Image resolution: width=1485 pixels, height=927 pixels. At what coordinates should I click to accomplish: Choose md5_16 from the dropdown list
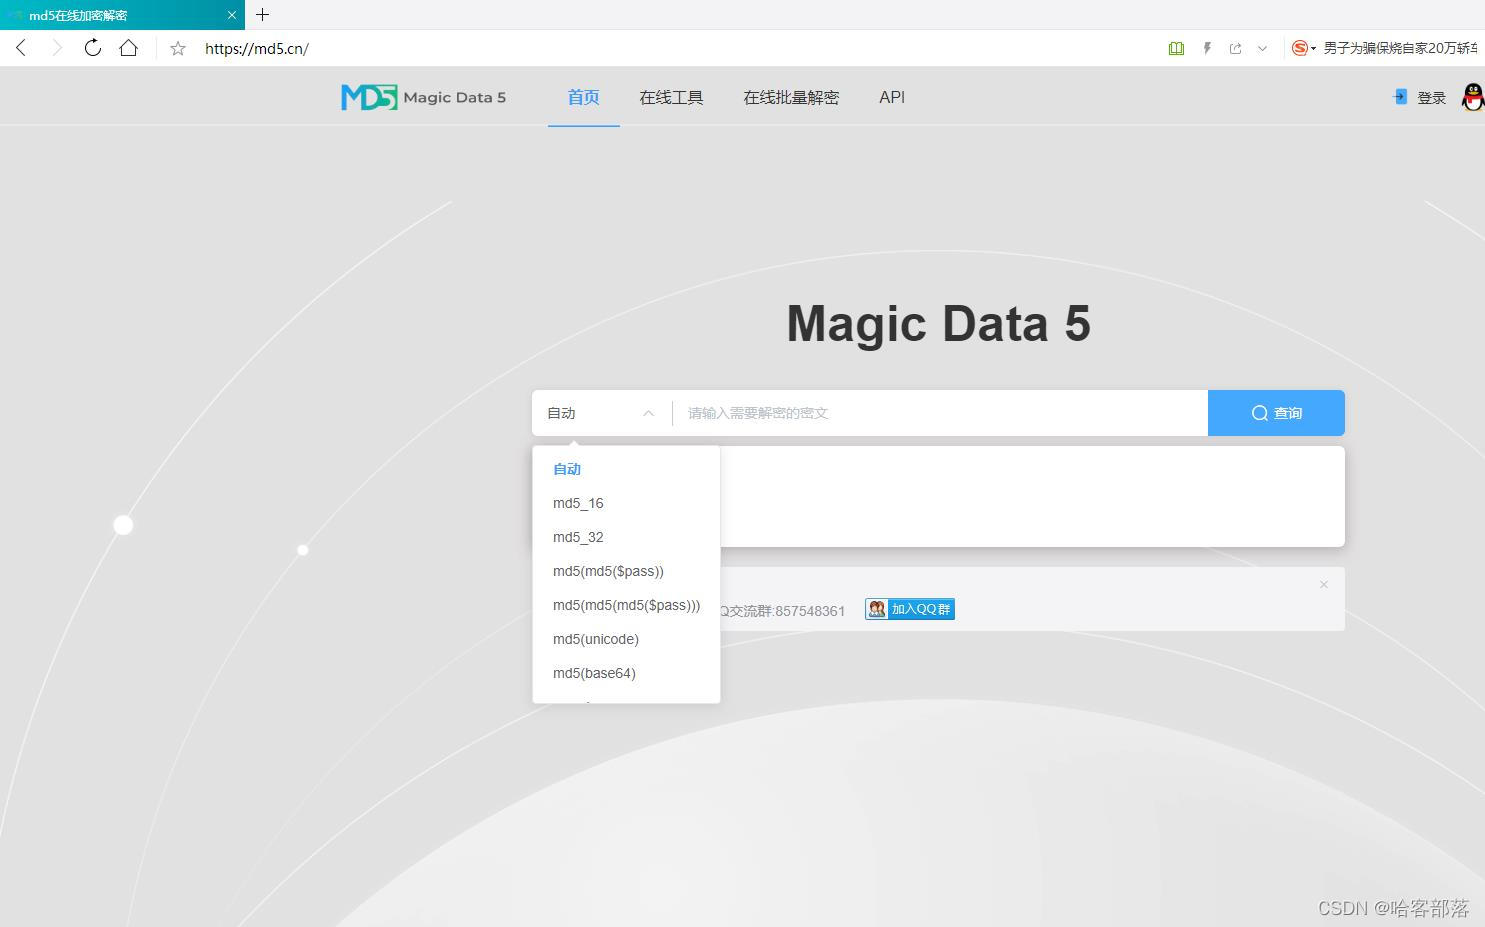[x=626, y=503]
